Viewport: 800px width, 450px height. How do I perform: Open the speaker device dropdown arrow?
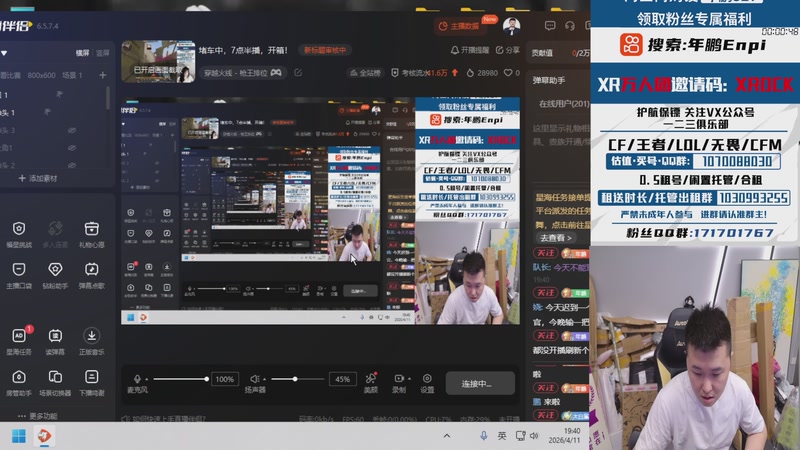tap(264, 379)
